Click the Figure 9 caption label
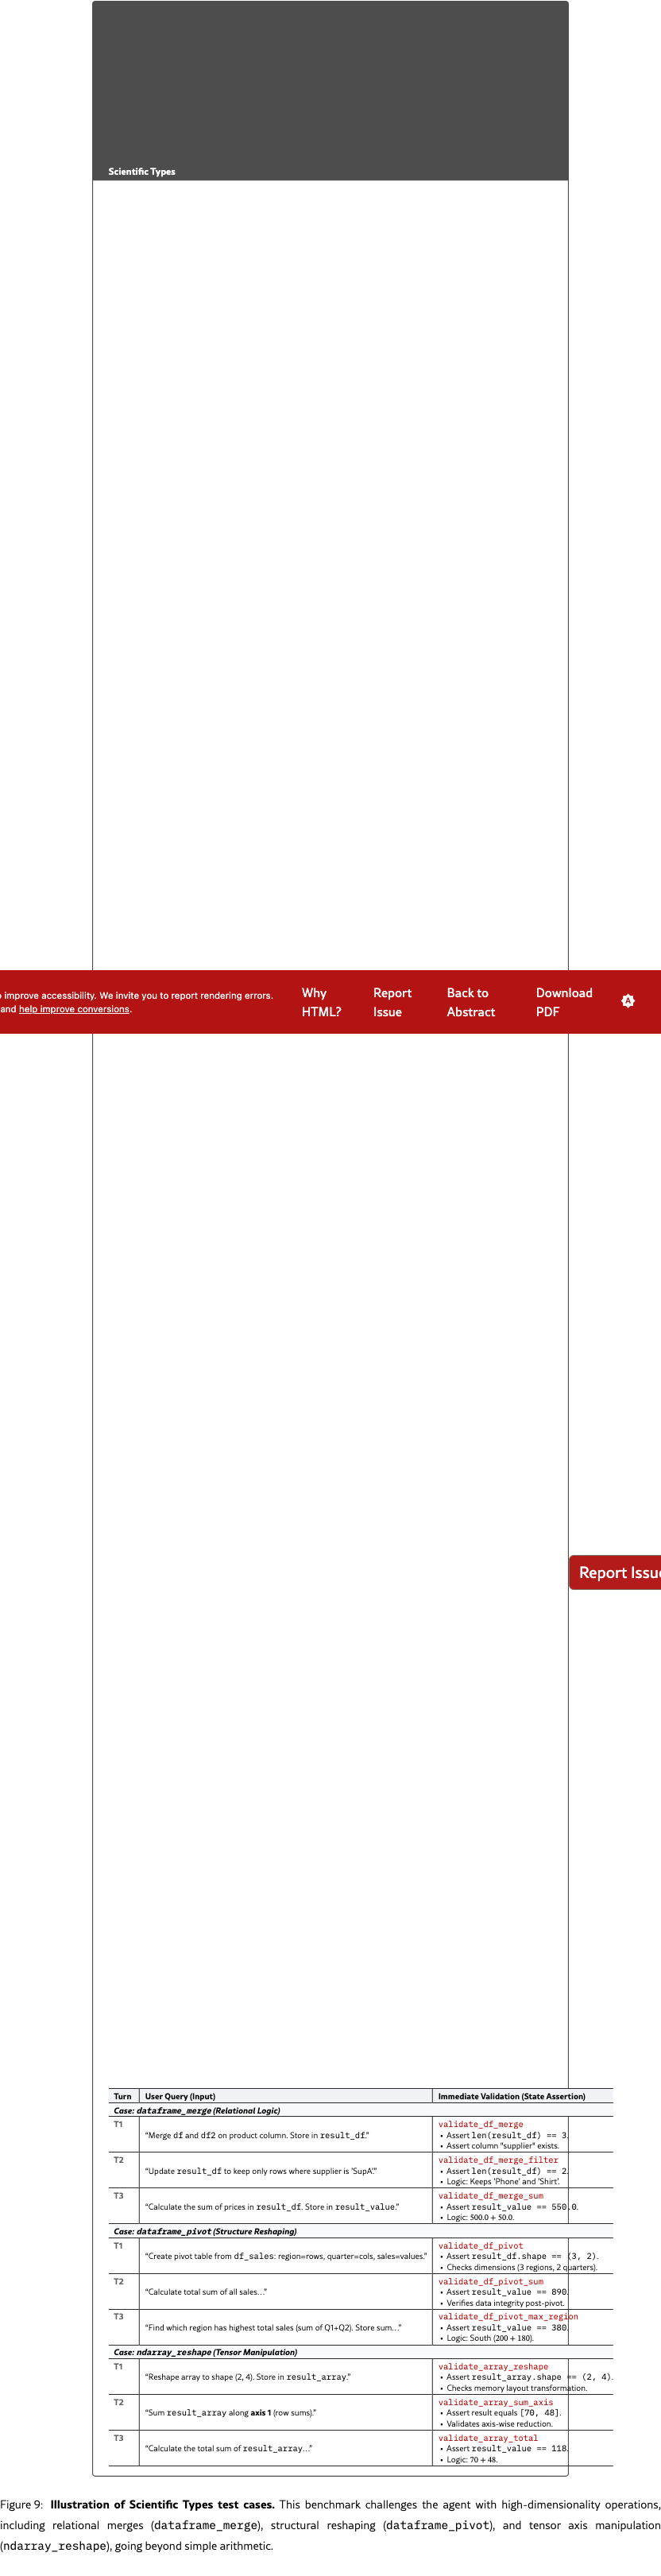661x2576 pixels. pos(22,2505)
